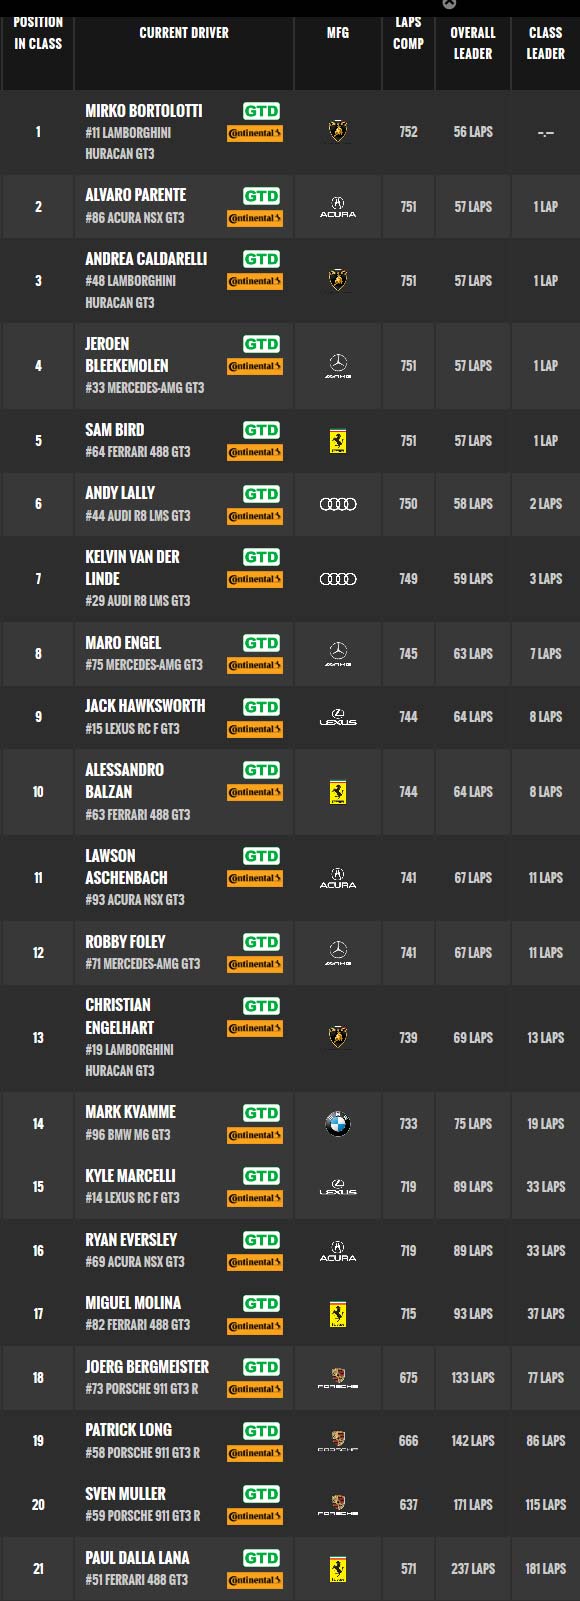The image size is (580, 1601).
Task: Click the Audi rings logo beside Andy Lally
Action: point(338,504)
